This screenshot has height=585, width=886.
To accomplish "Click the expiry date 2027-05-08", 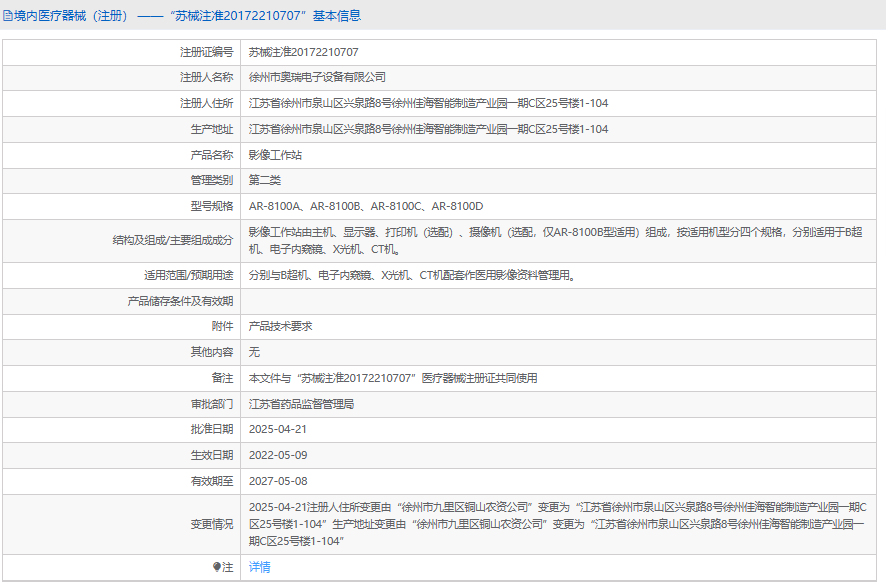I will click(278, 481).
